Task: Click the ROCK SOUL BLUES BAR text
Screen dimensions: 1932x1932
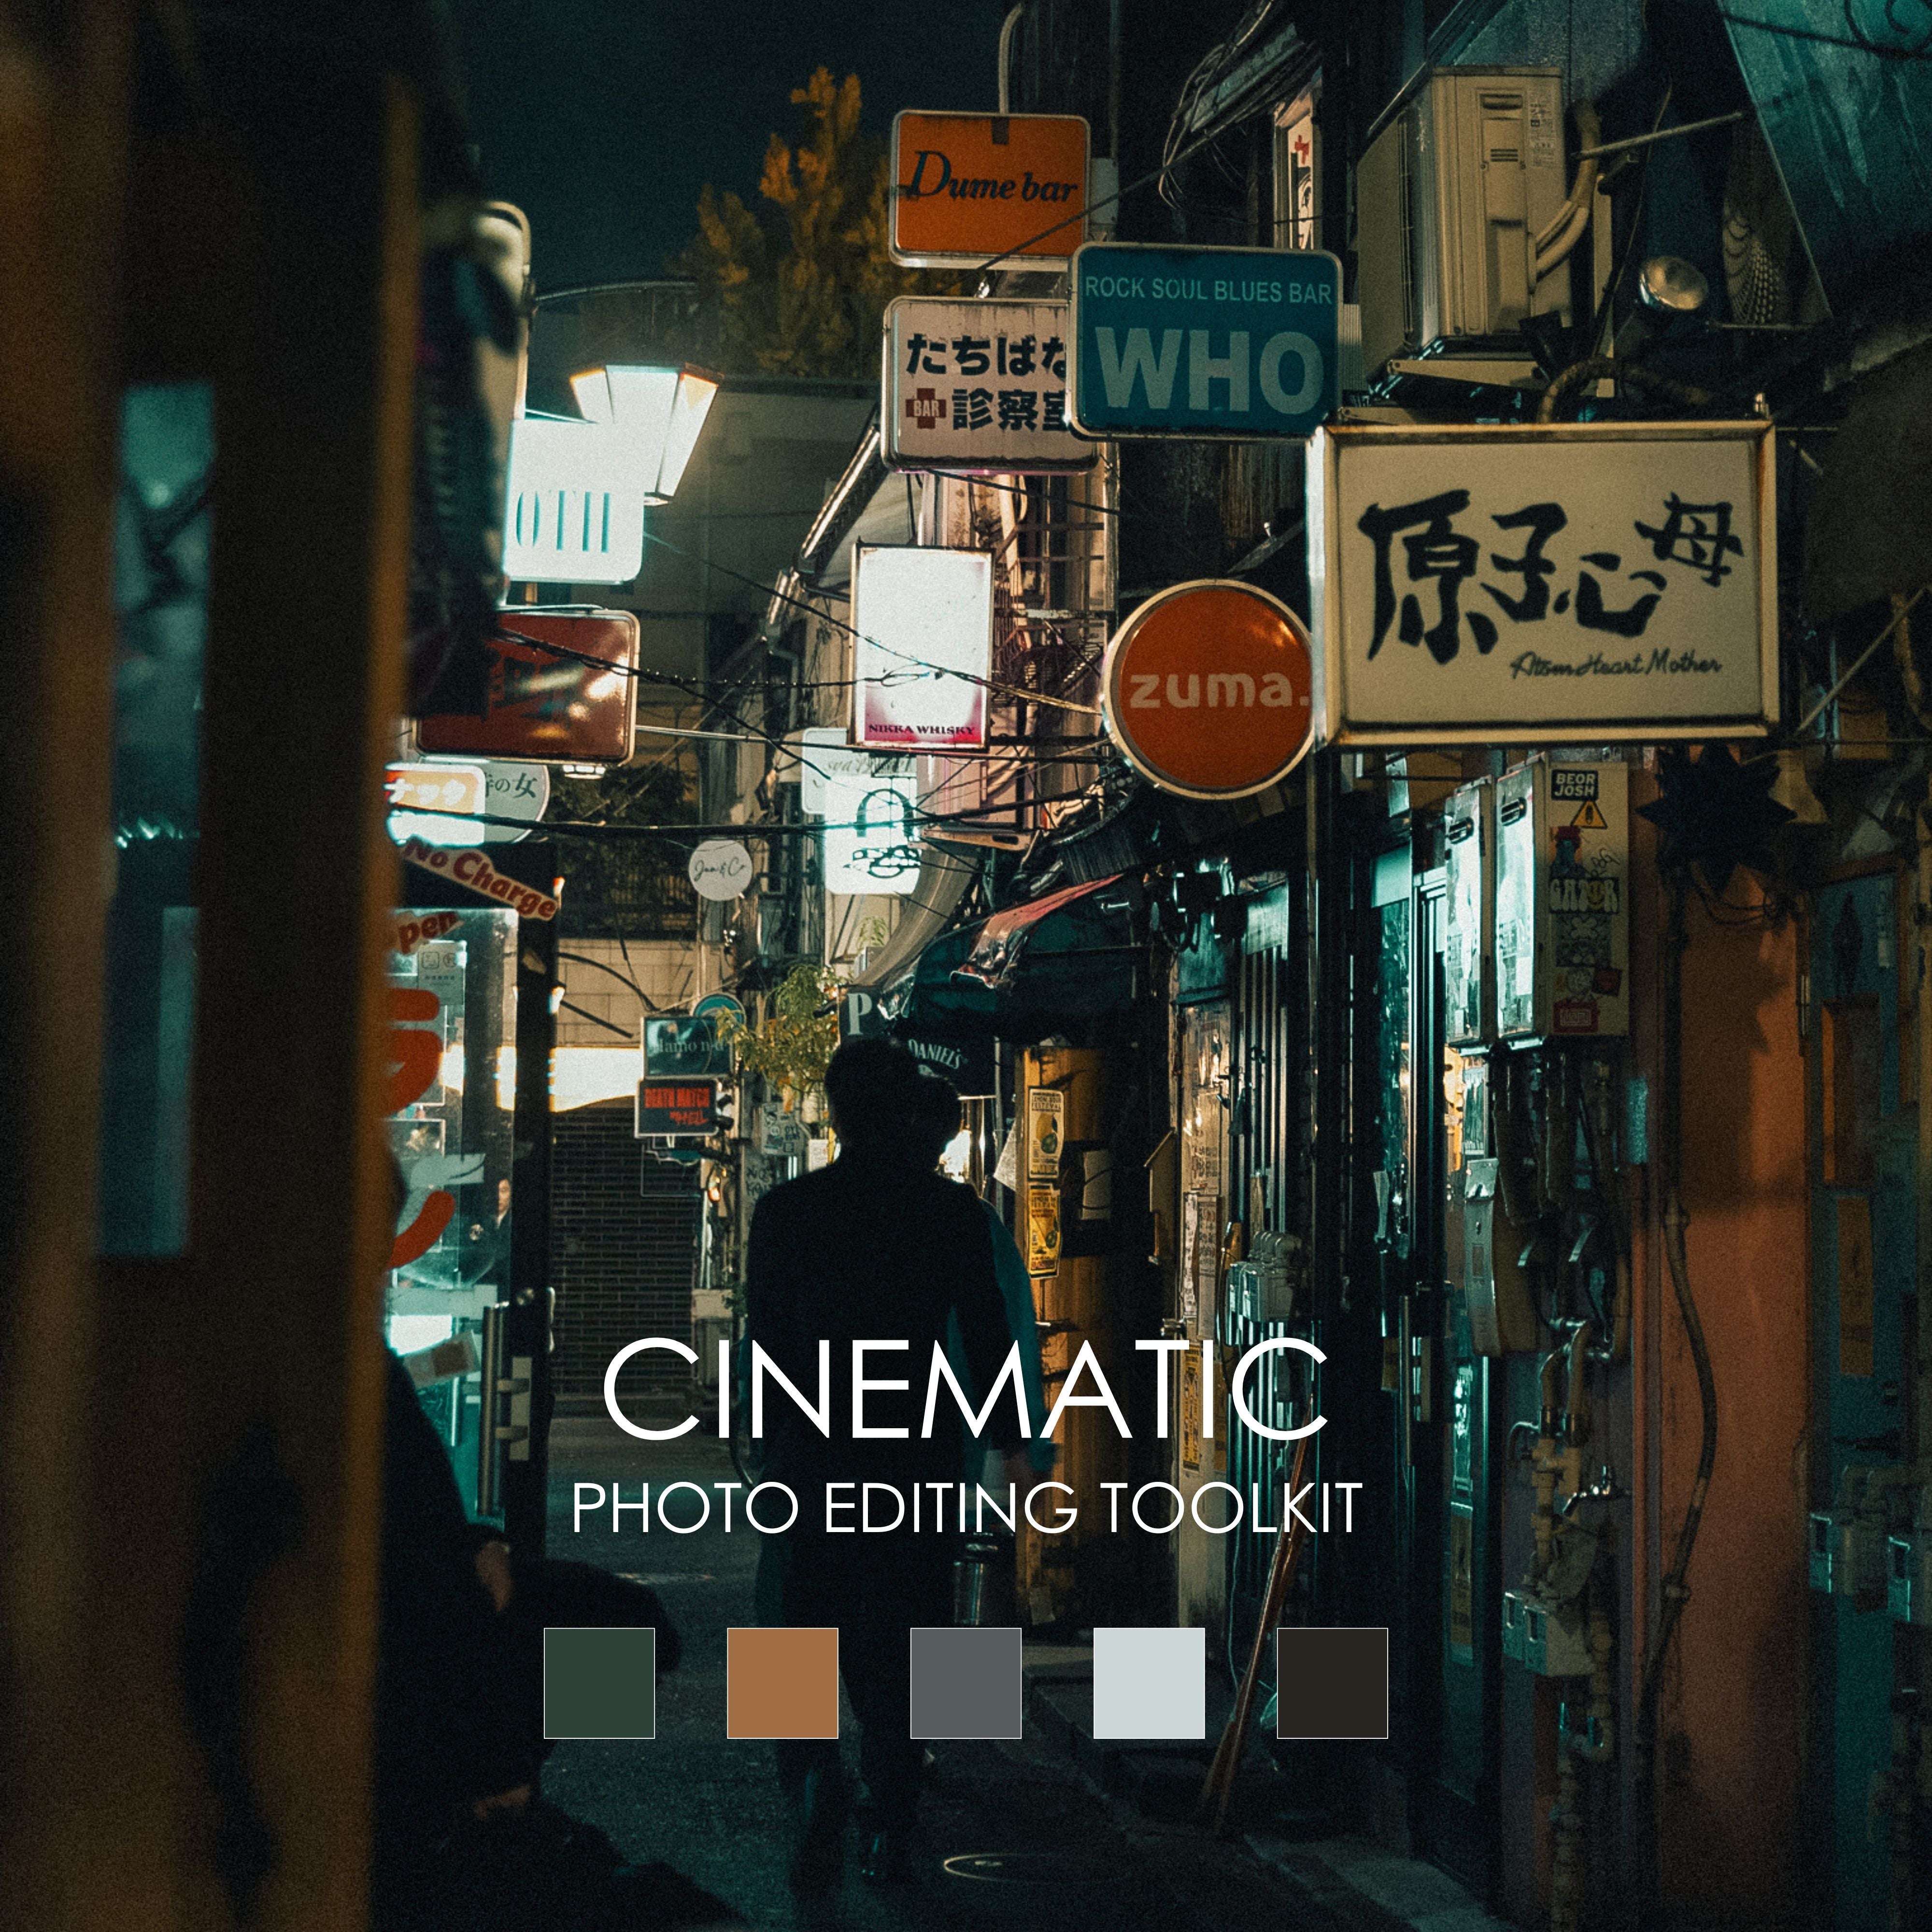Action: 1208,290
